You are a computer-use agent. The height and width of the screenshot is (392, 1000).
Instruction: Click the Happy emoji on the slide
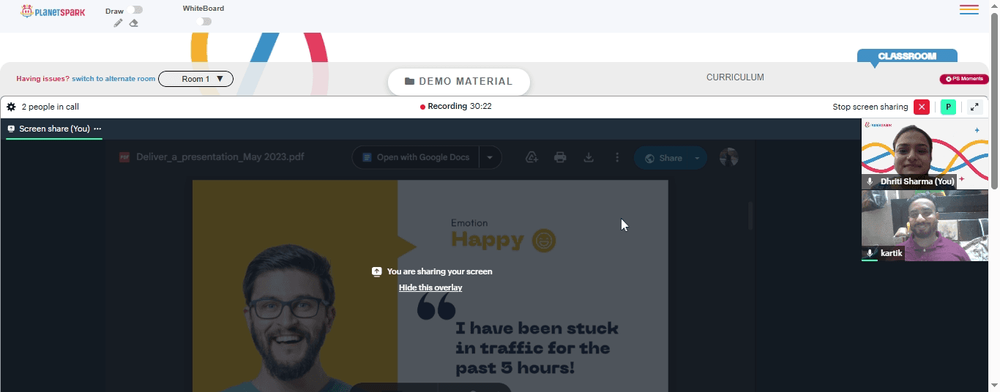tap(544, 240)
